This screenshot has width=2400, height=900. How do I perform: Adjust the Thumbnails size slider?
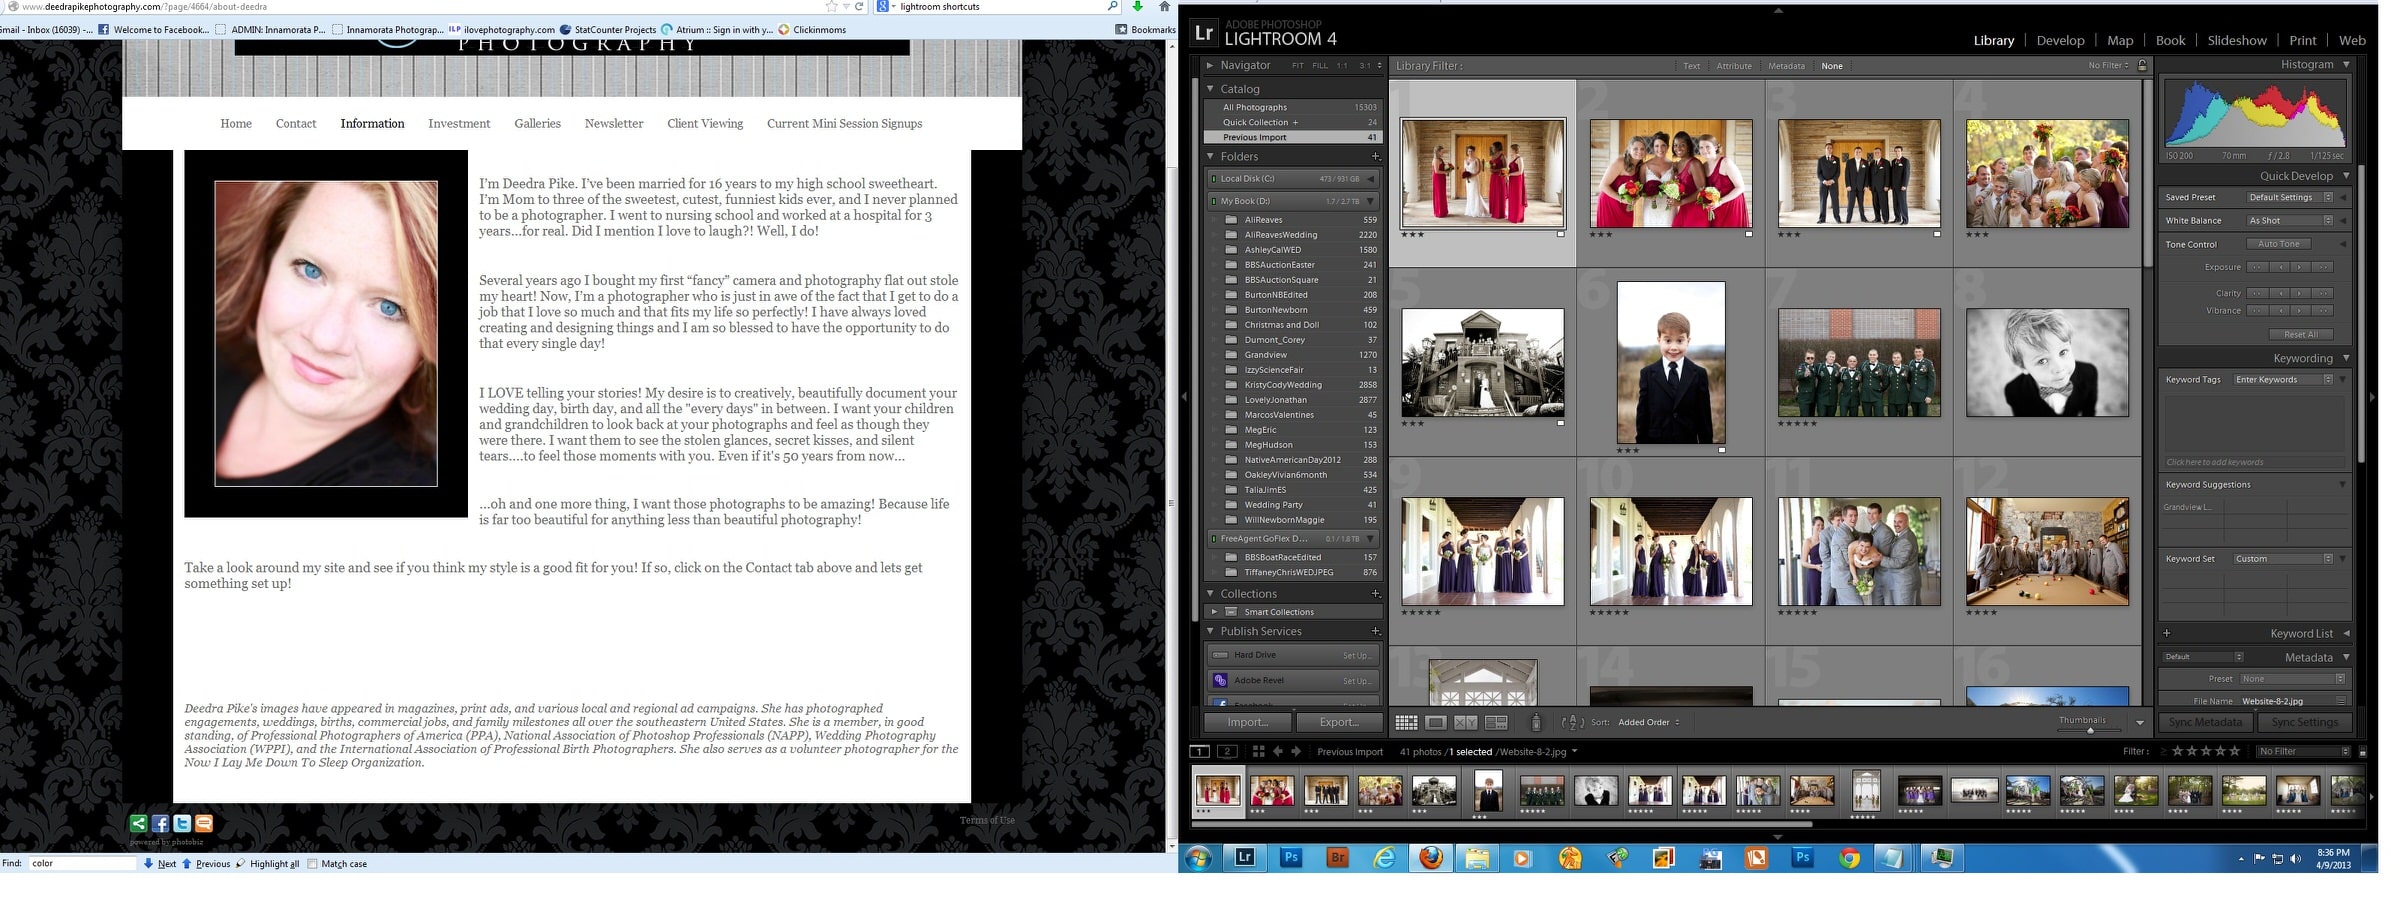(2090, 730)
